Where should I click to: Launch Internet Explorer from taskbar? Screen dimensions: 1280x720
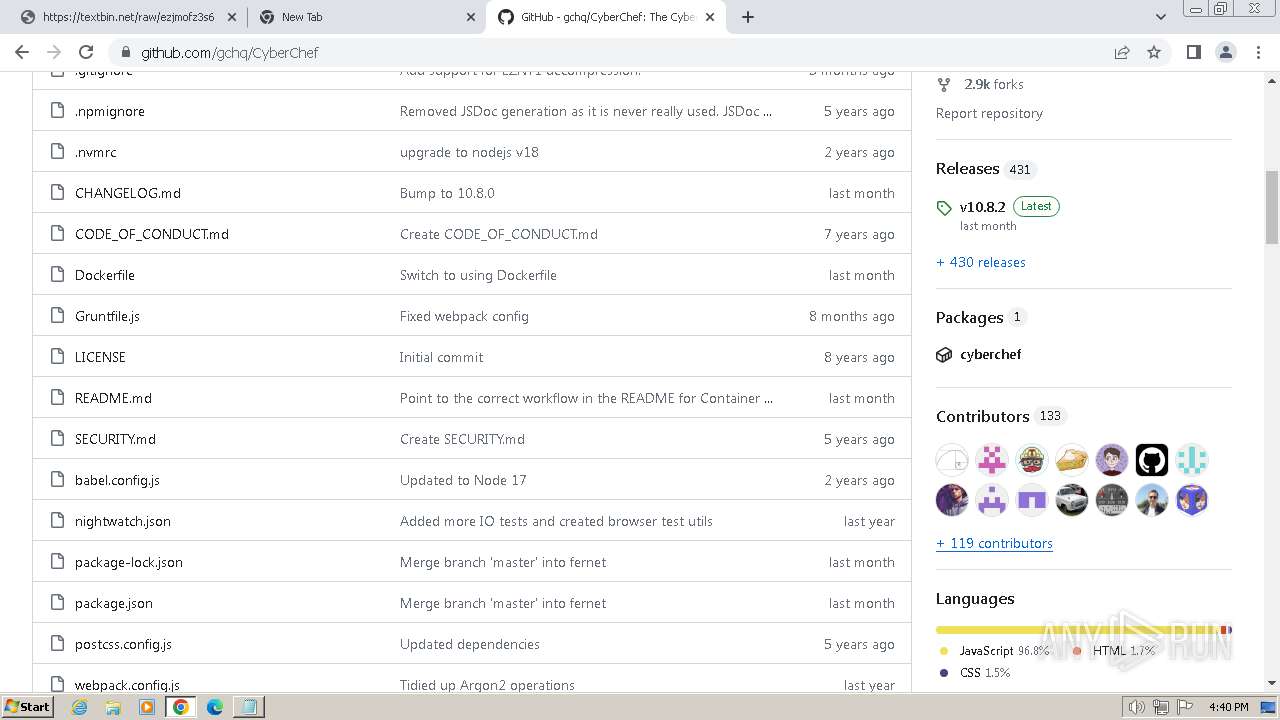click(x=79, y=707)
